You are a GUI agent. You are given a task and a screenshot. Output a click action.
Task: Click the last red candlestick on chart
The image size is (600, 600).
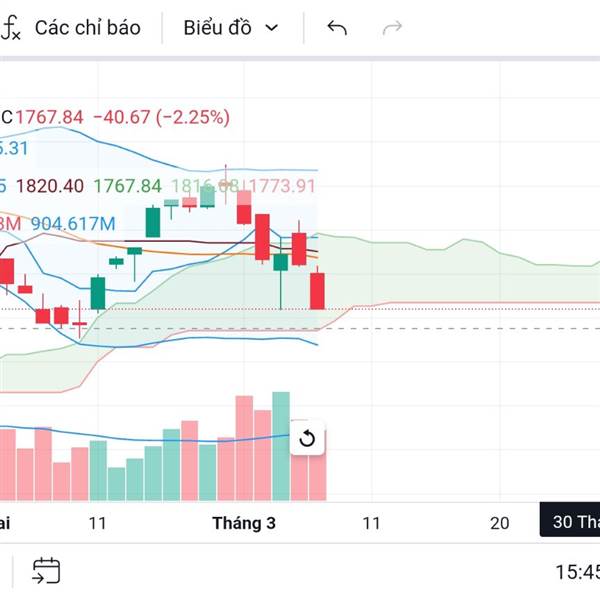[x=318, y=289]
